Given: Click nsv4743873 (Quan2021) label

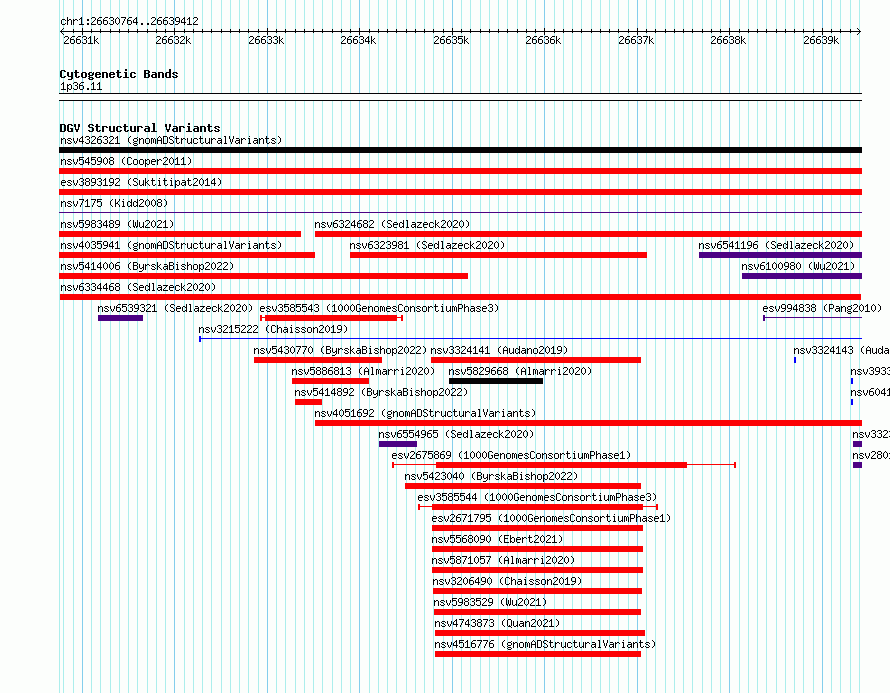Looking at the screenshot, I should click(497, 623).
